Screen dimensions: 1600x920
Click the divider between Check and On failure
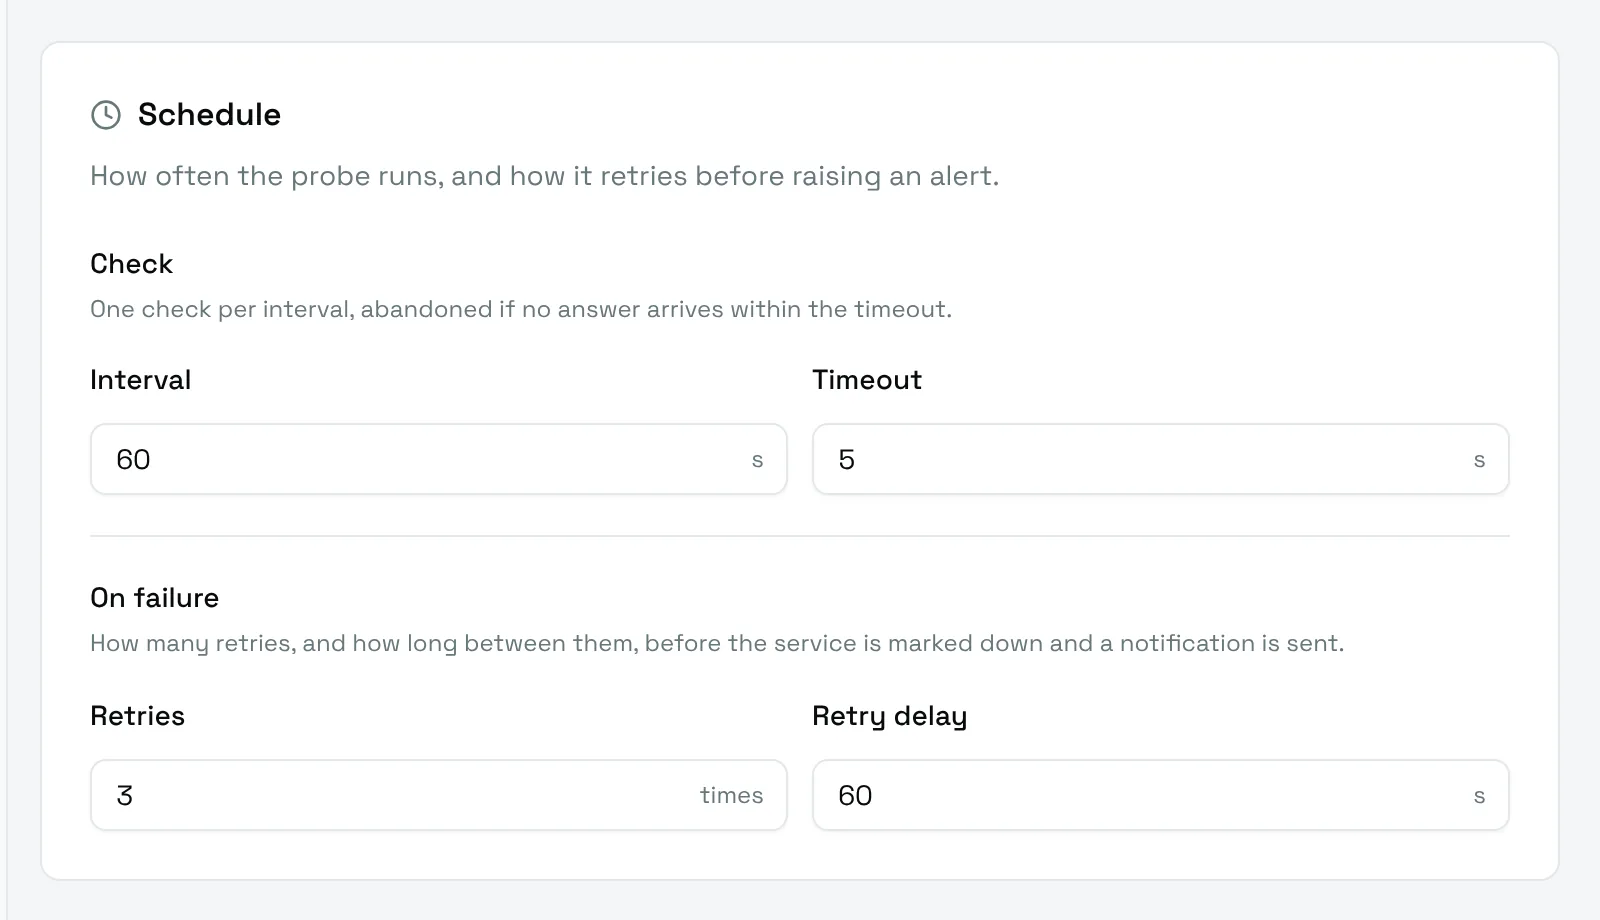[x=800, y=536]
